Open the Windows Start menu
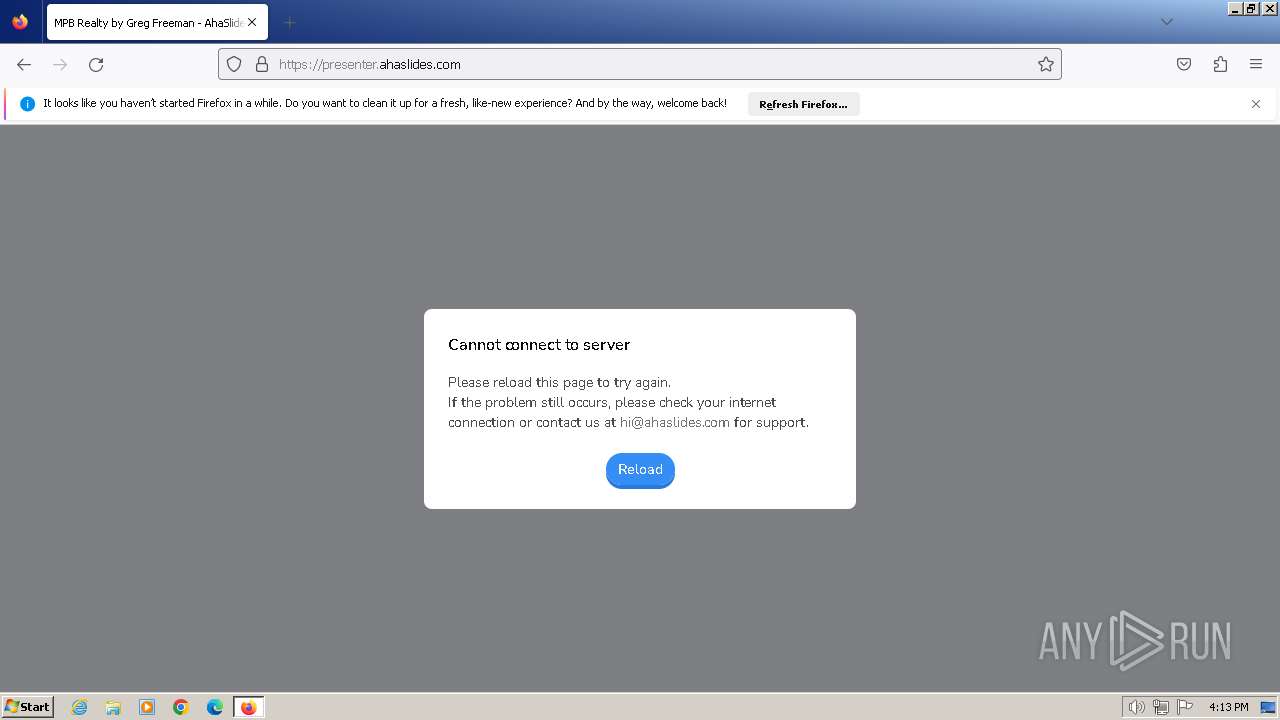The image size is (1280, 720). 27,707
